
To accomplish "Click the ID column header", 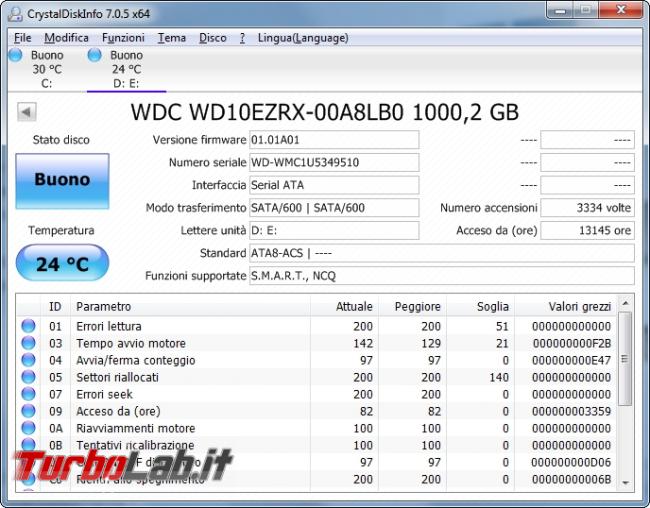I will pos(56,306).
